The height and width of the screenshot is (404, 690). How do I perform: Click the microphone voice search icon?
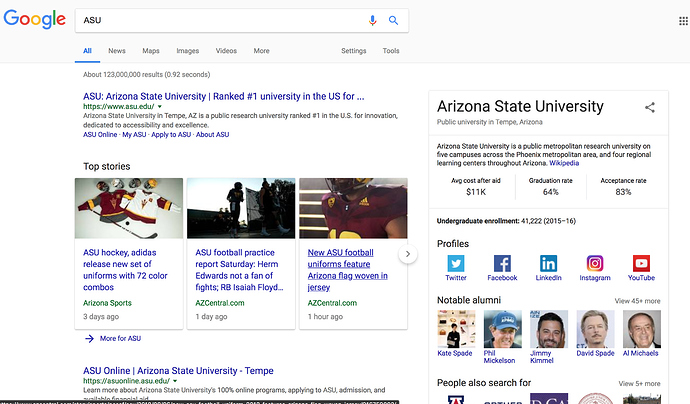click(x=372, y=20)
